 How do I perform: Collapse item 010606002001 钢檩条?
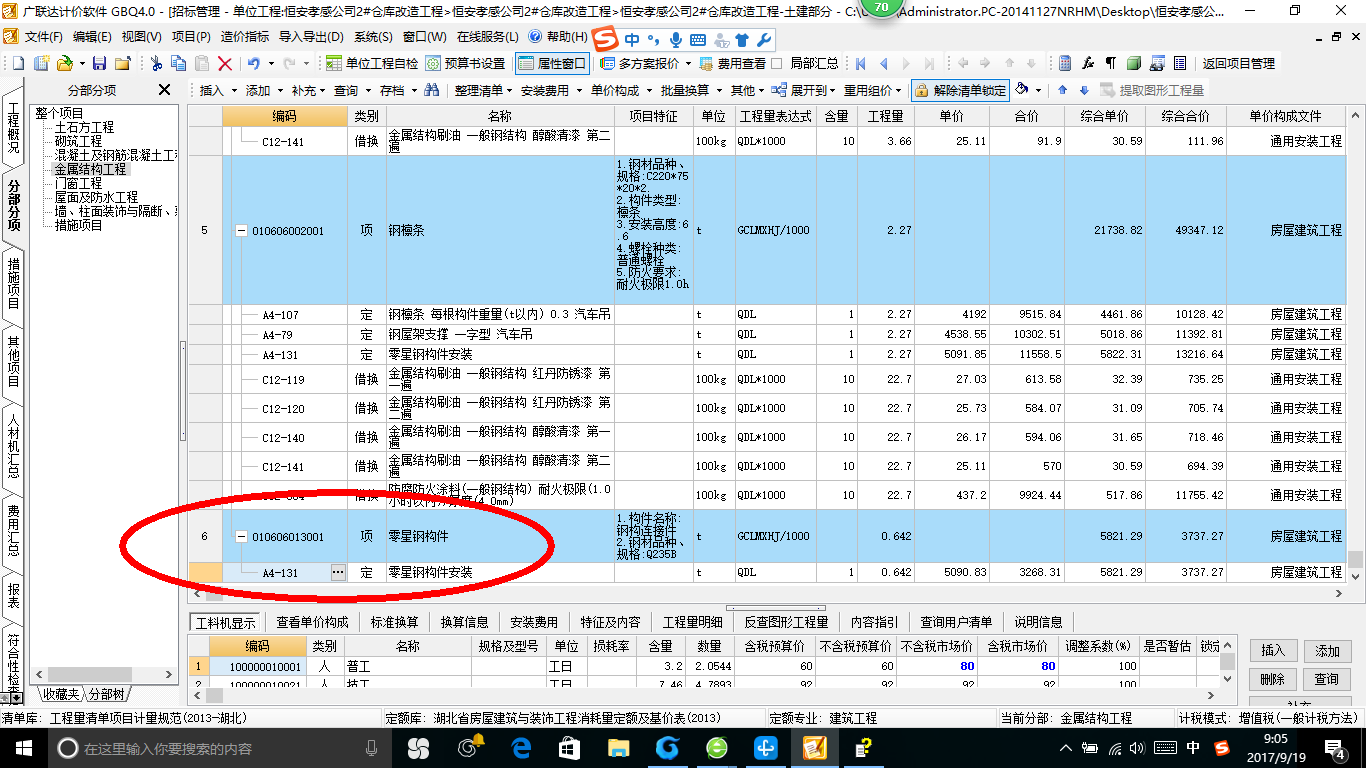point(241,230)
